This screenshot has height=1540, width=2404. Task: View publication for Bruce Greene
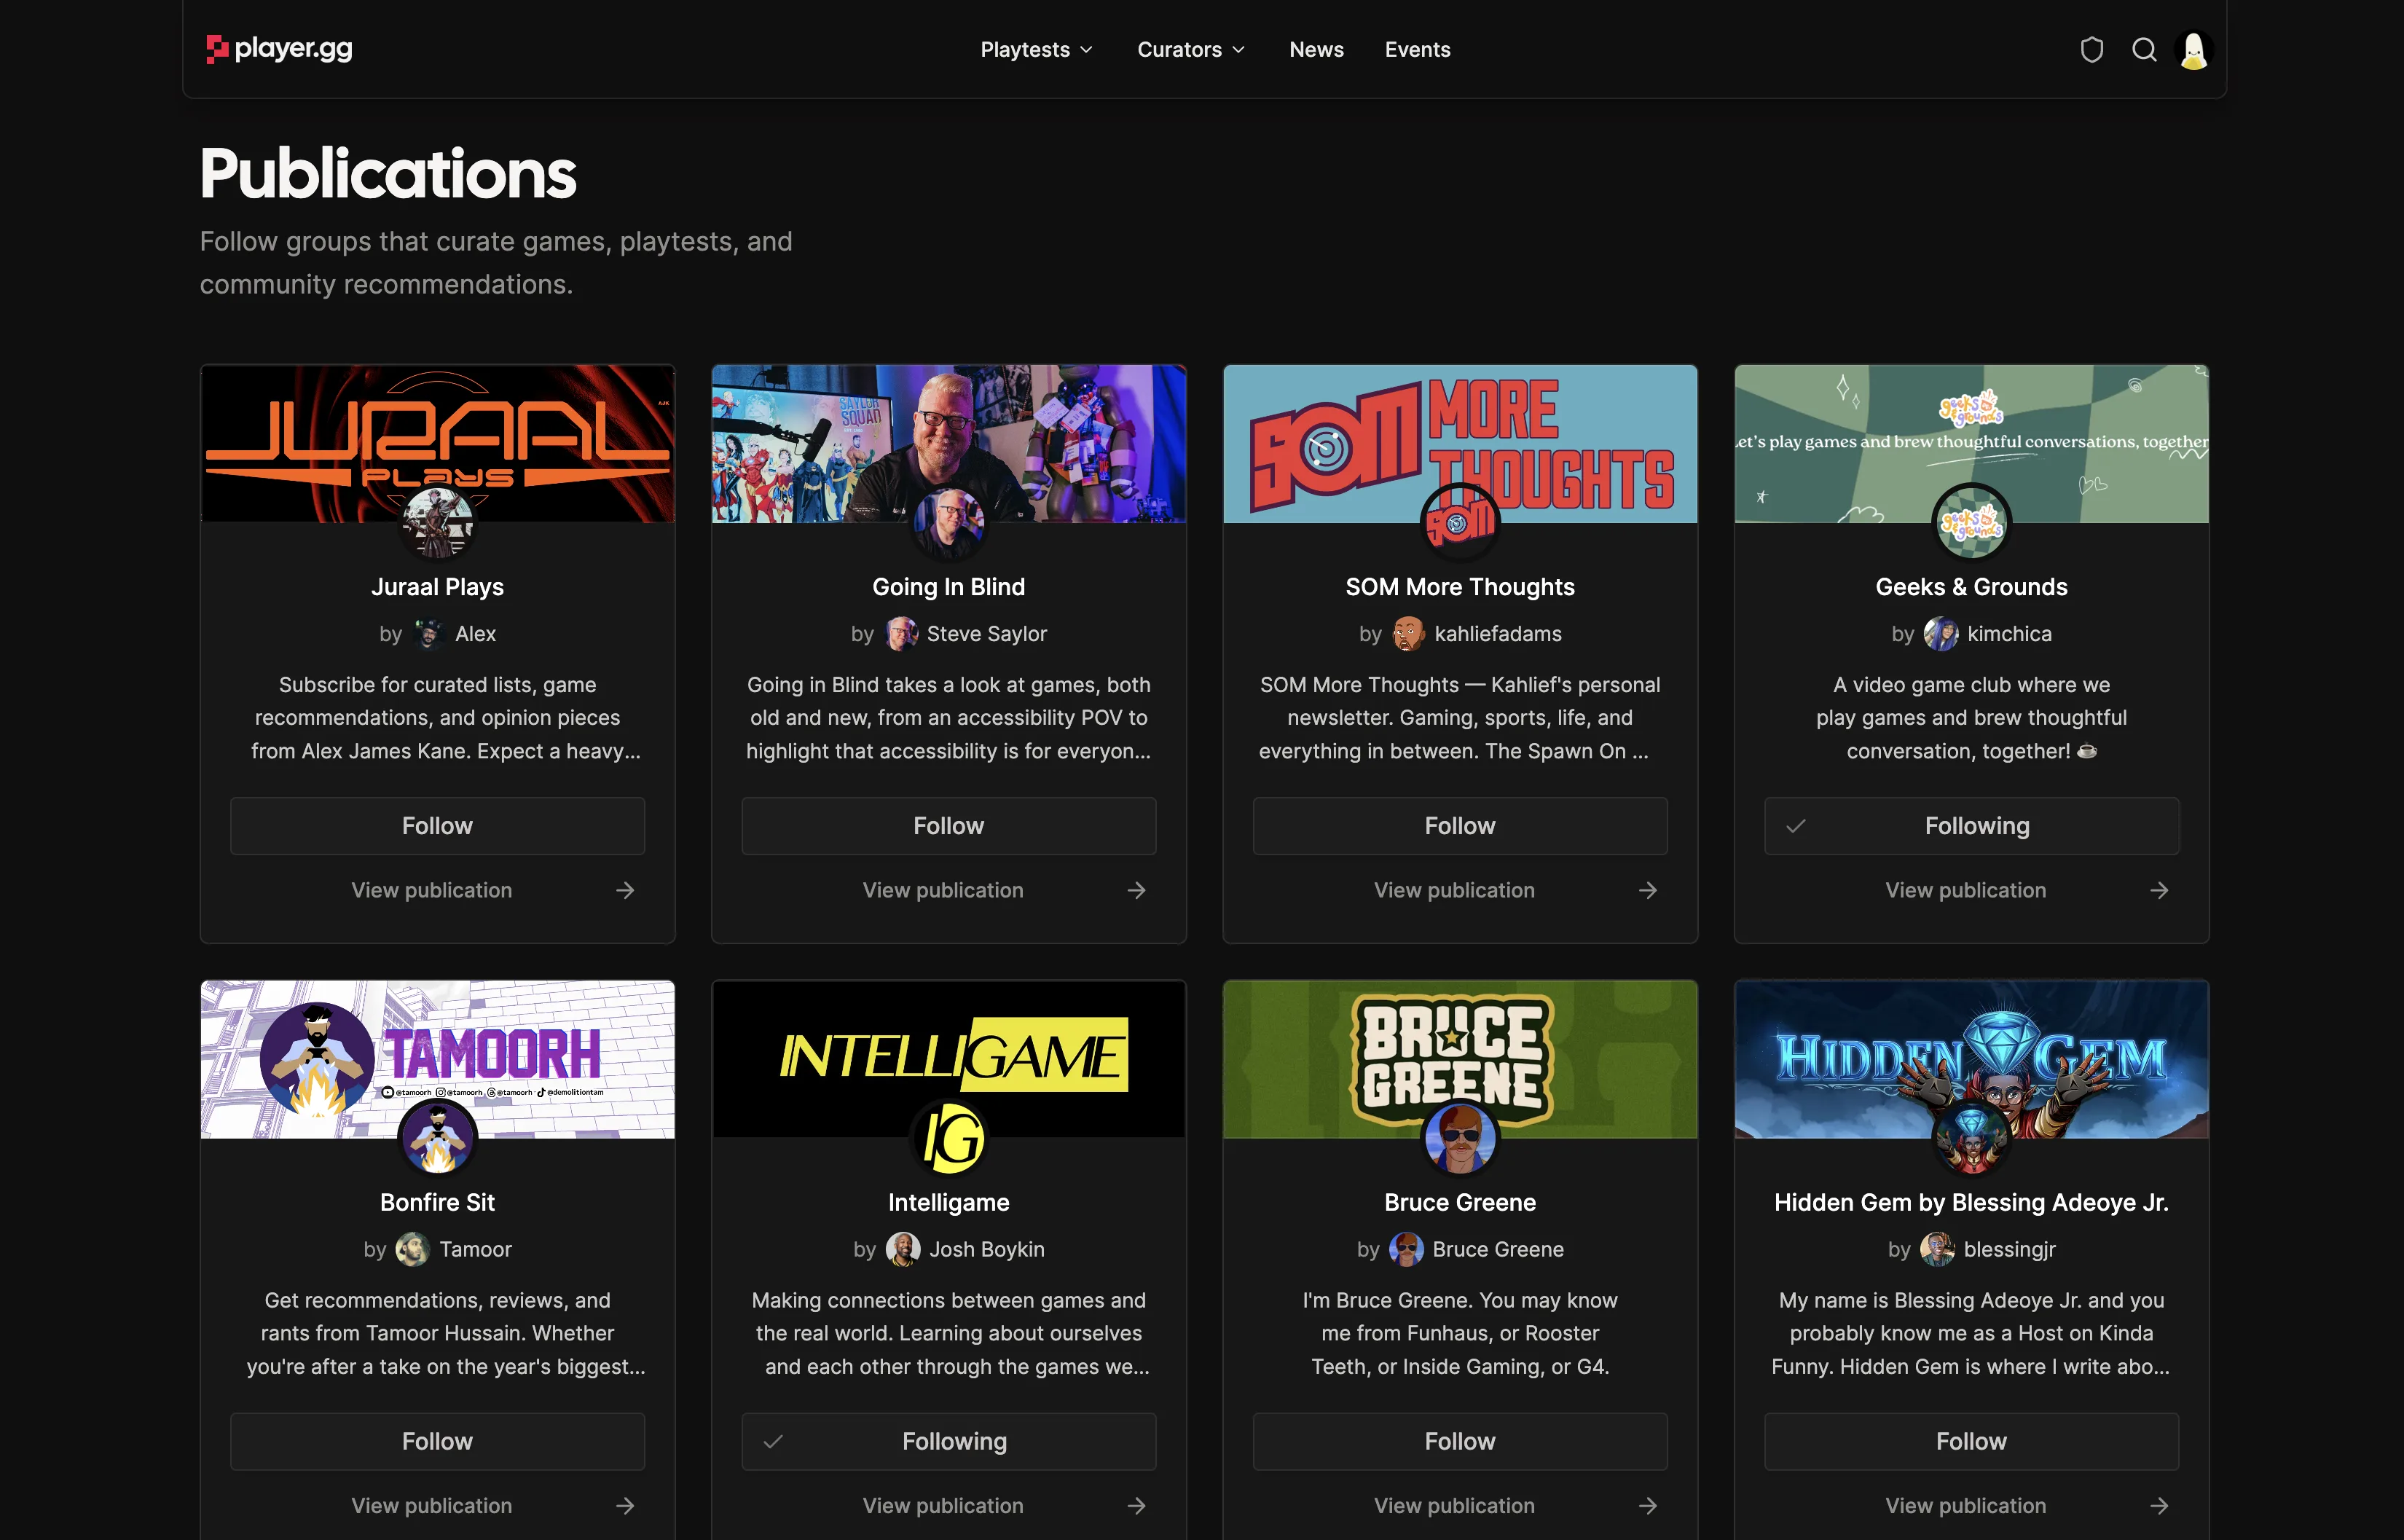1459,1505
